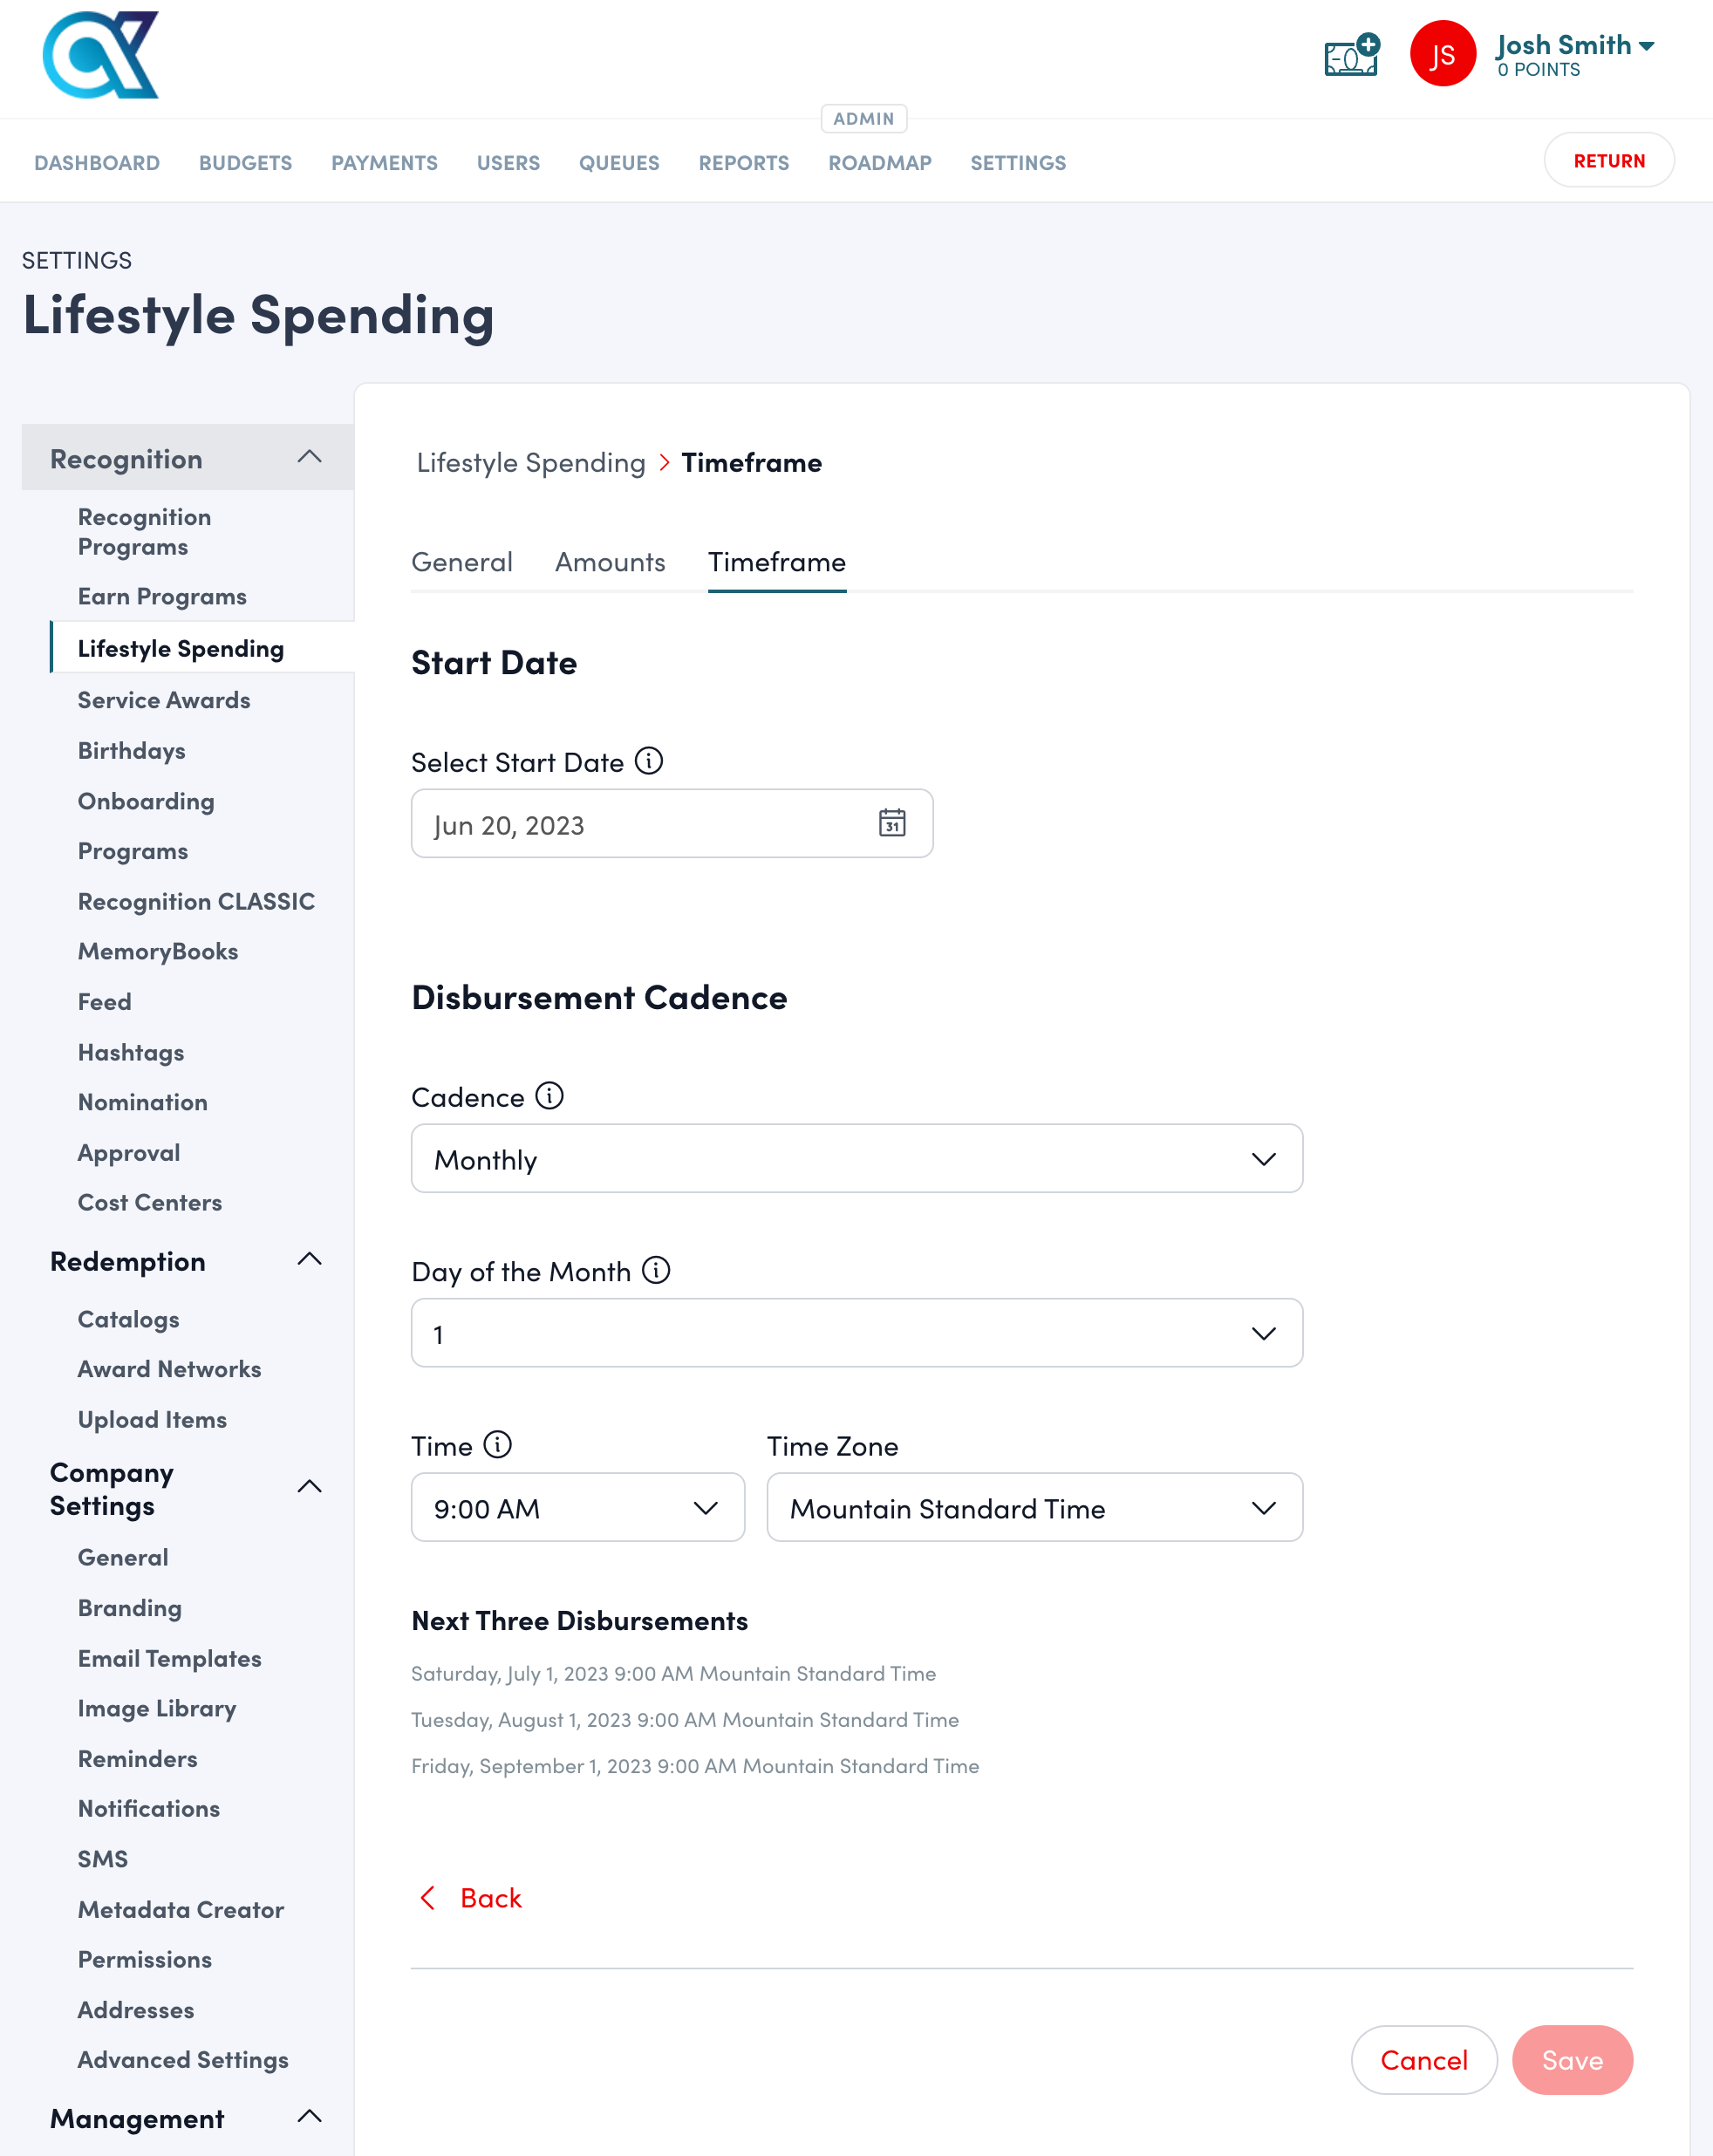
Task: Open the Day of the Month dropdown
Action: click(x=856, y=1333)
